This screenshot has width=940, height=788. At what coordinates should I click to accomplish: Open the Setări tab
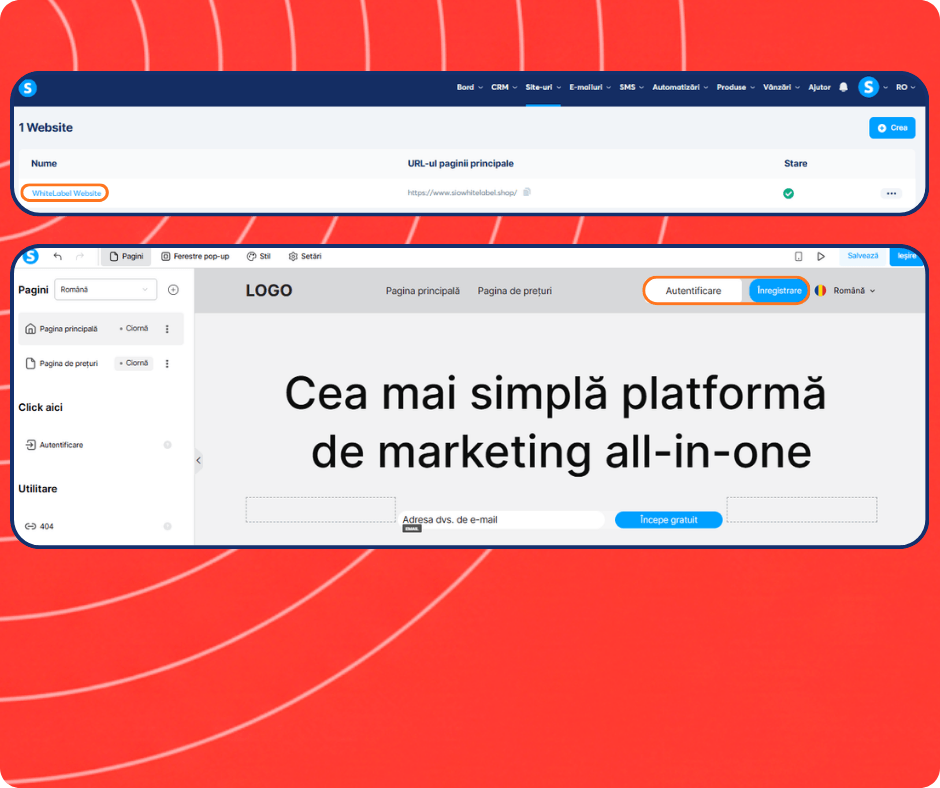point(305,256)
